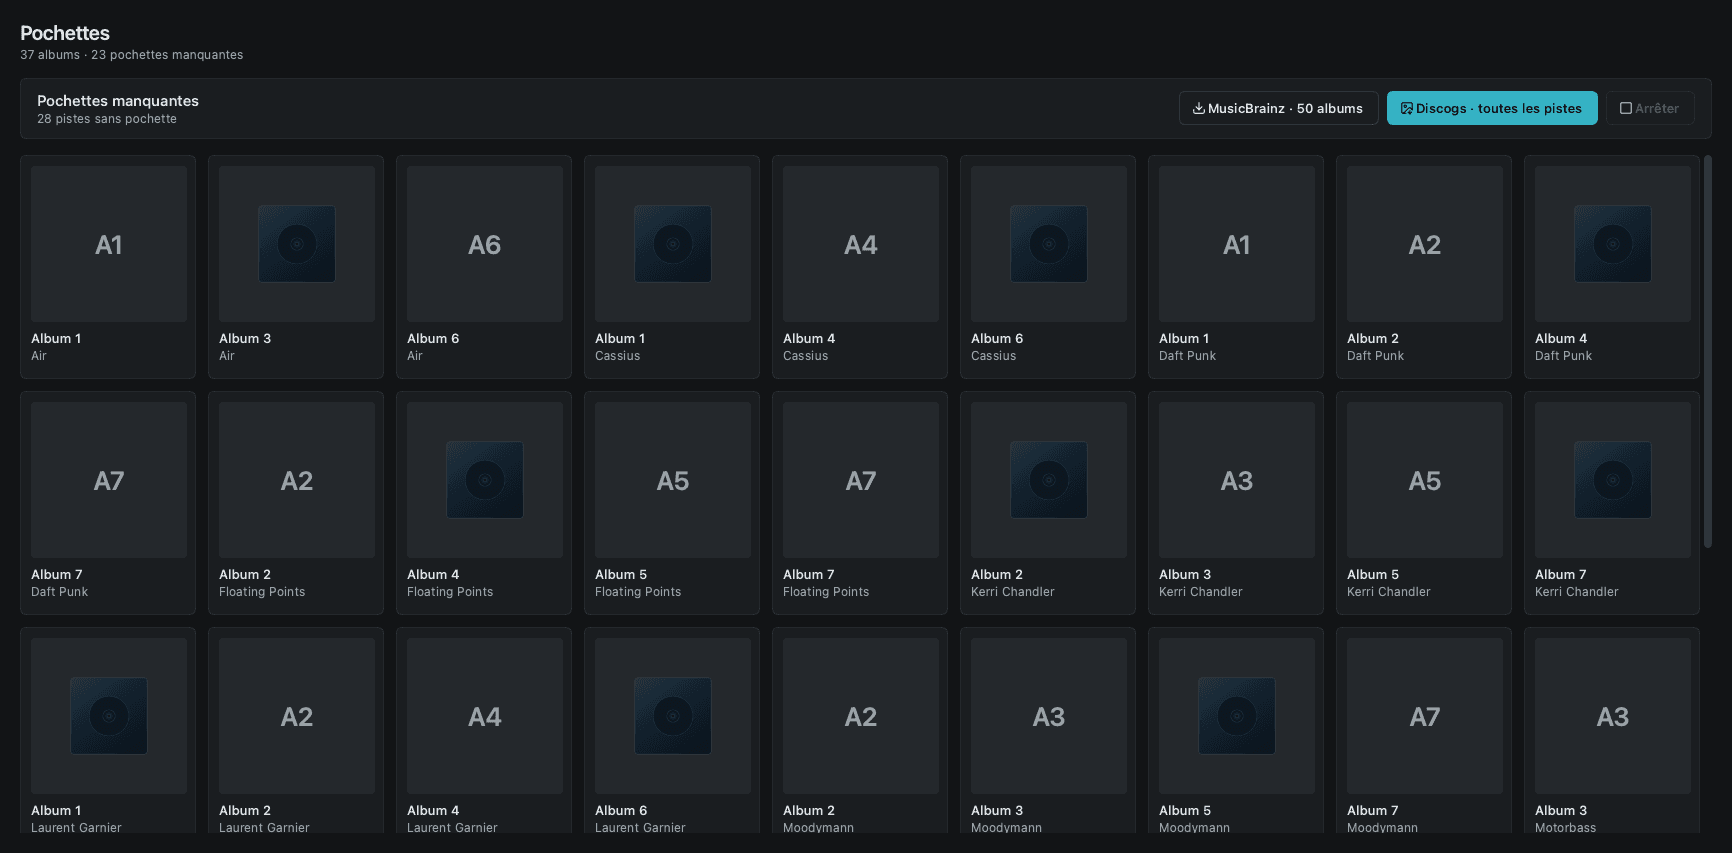Open the vinyl cover of Cassius Album 1

coord(673,244)
